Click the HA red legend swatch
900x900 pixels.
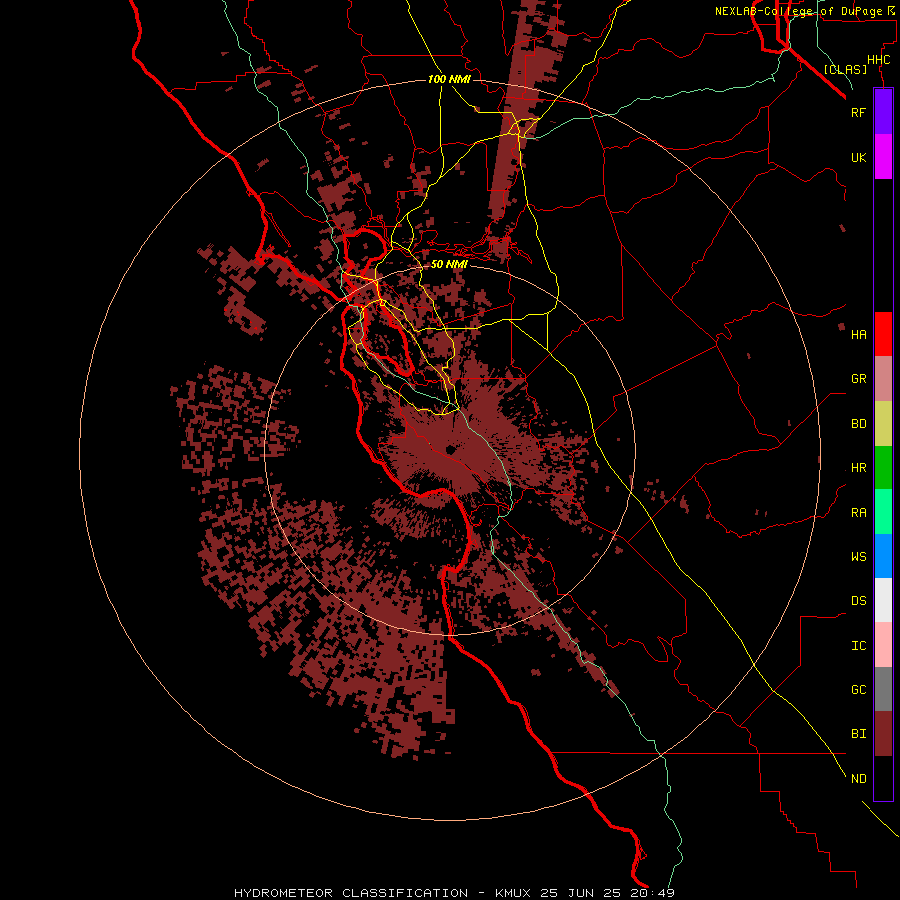tap(883, 334)
